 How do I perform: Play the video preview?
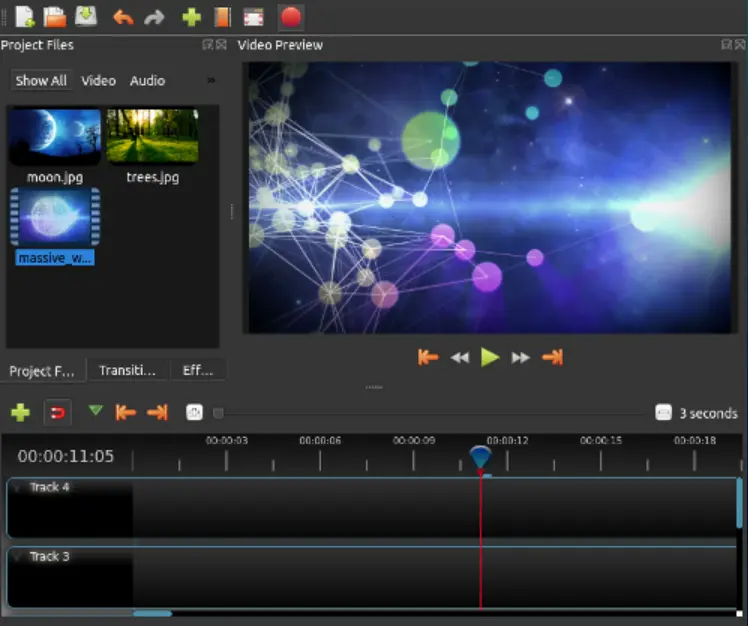click(x=490, y=357)
